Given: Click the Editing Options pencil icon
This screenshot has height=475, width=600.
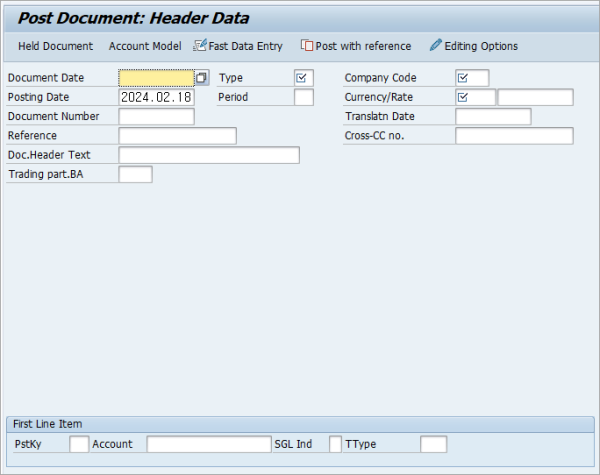Looking at the screenshot, I should coord(435,45).
